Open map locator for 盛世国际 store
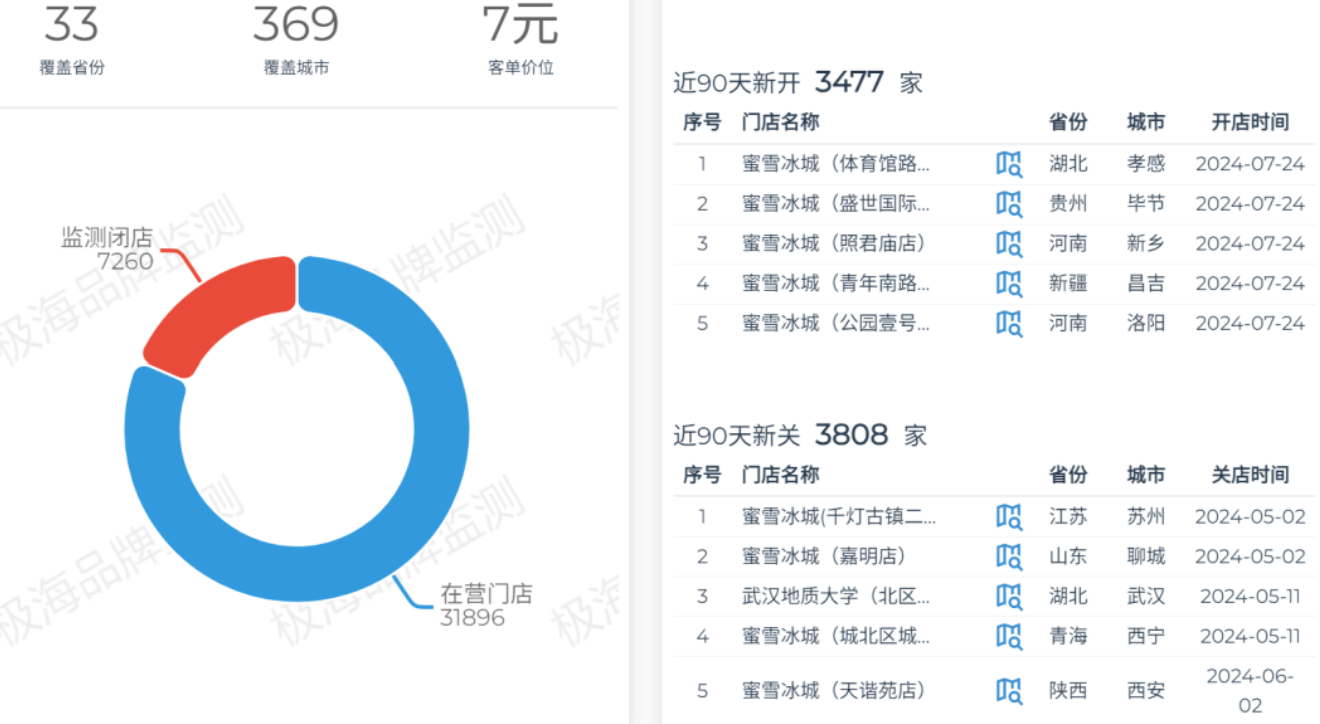The width and height of the screenshot is (1320, 724). [1009, 204]
